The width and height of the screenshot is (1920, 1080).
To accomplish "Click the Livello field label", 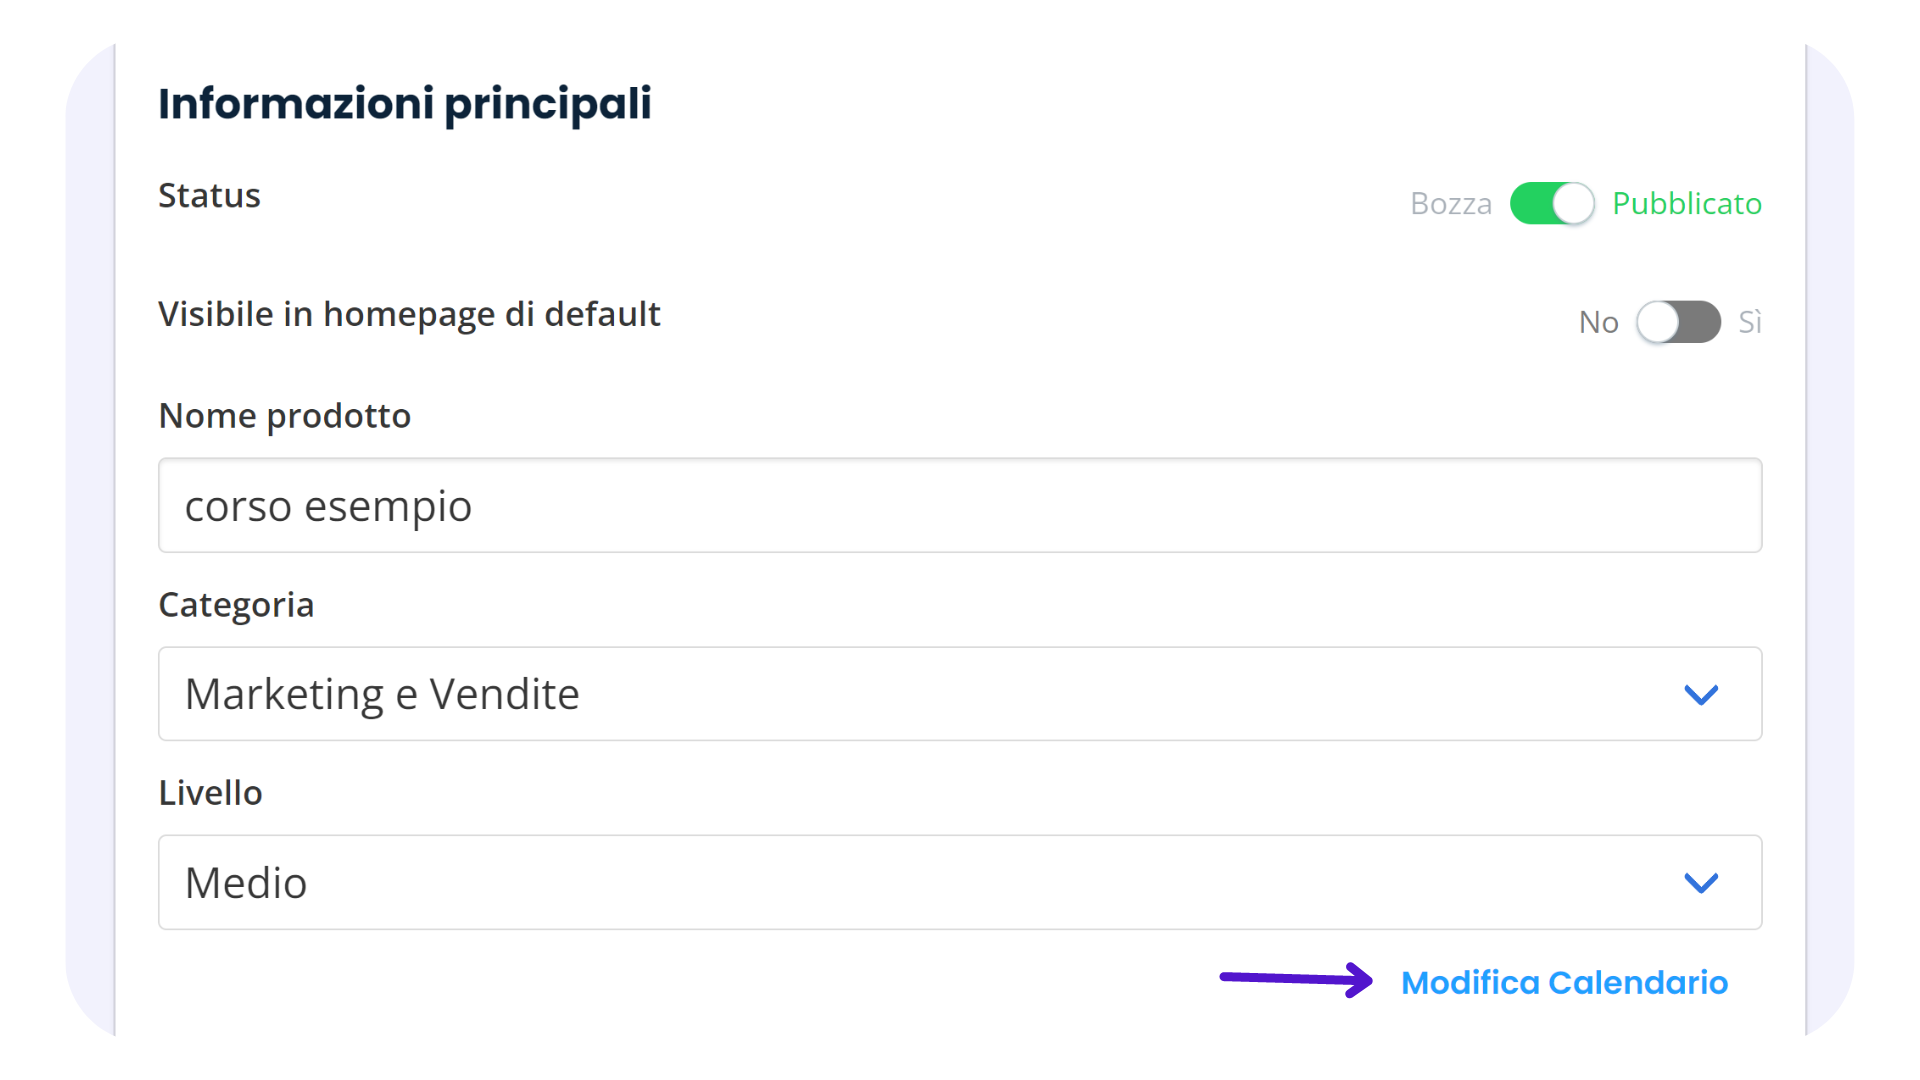I will [210, 793].
